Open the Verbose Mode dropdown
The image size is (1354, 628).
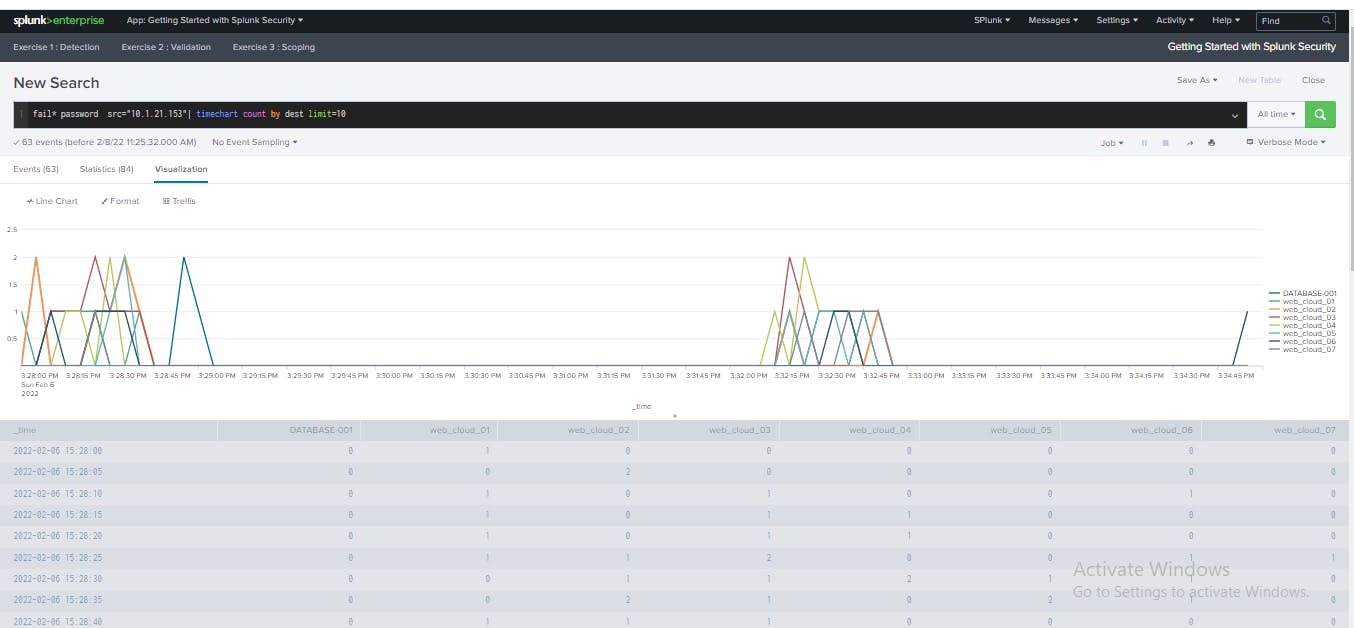pos(1286,142)
